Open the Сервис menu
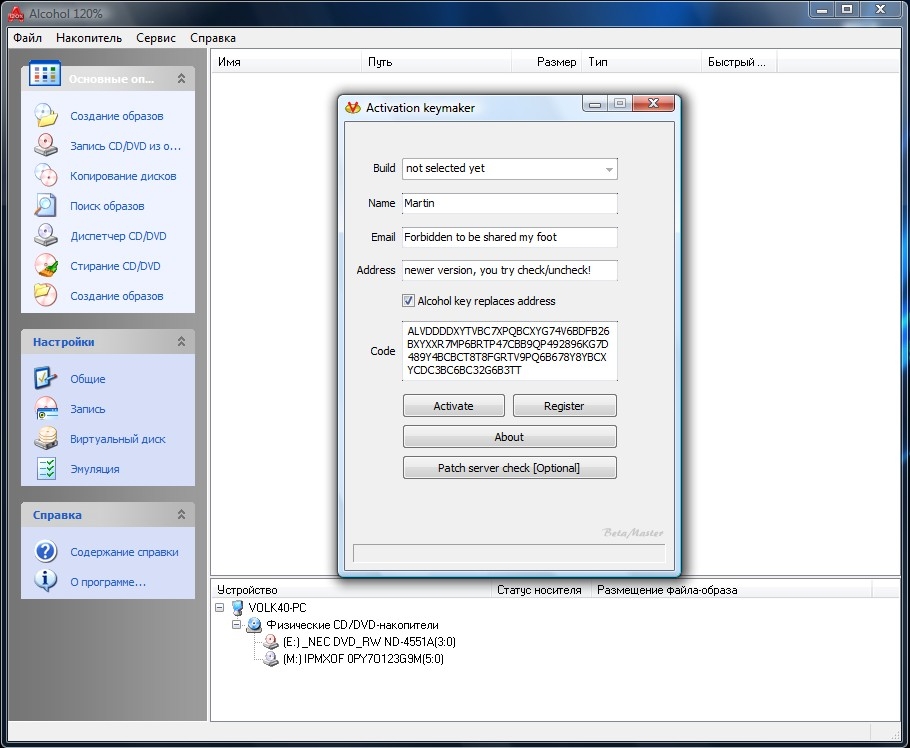Screen dimensions: 910x748 tap(156, 38)
